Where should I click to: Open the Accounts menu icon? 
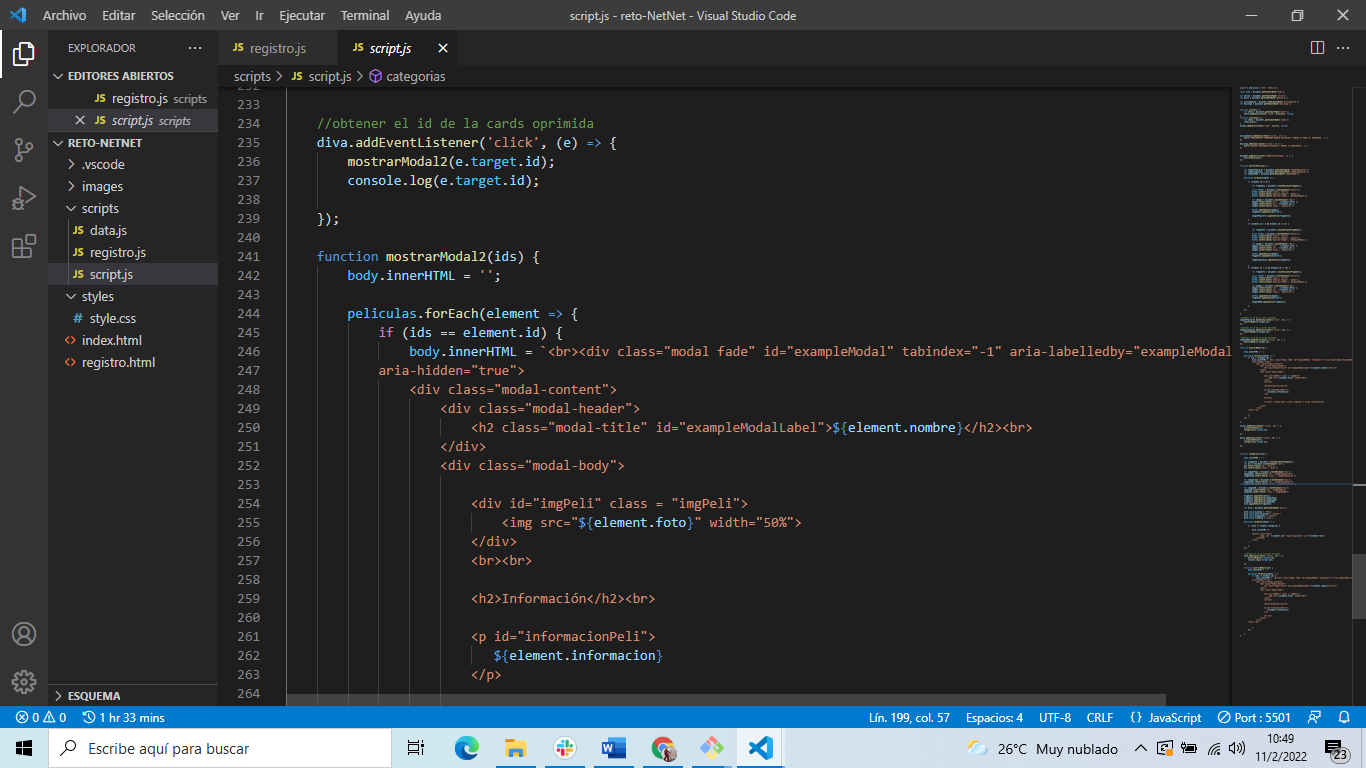coord(24,634)
